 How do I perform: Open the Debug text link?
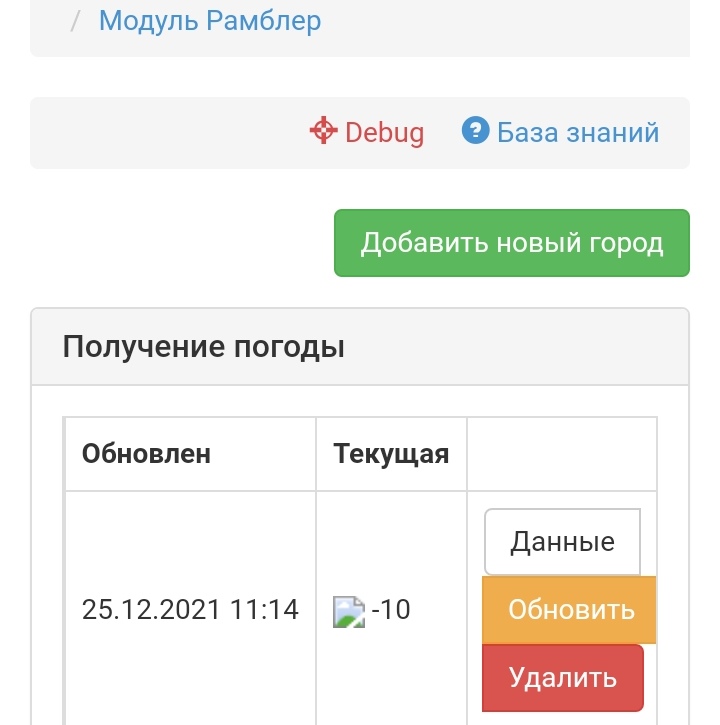point(384,132)
